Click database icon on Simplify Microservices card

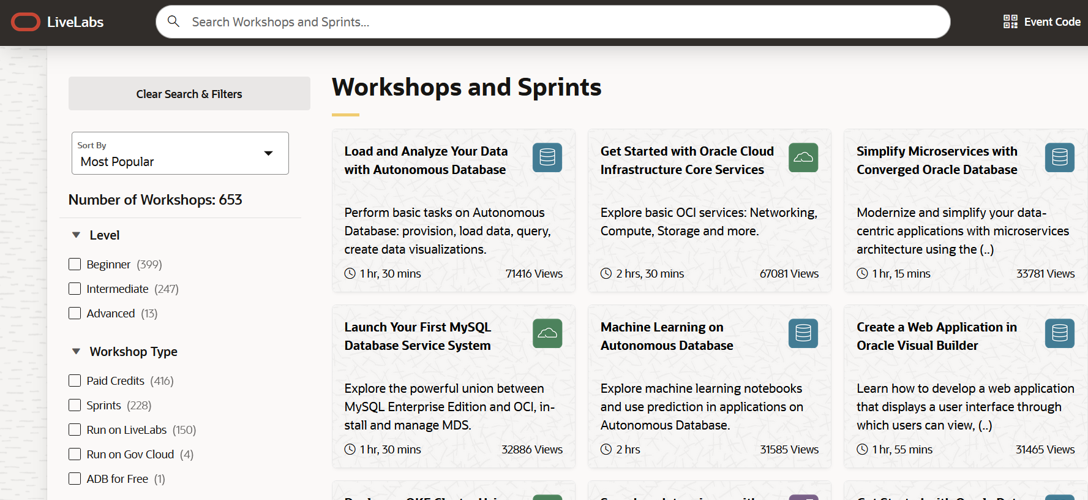(1059, 158)
